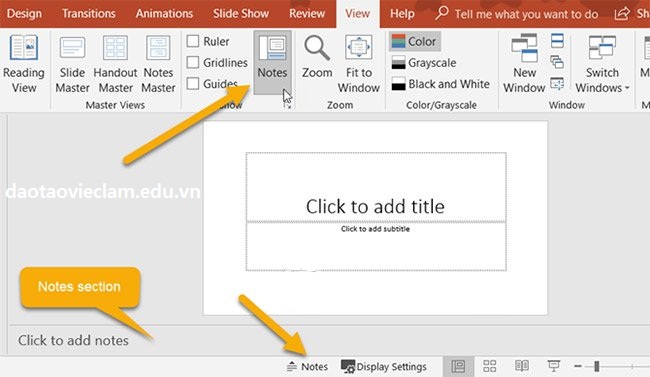Select Black and White view mode
Image resolution: width=650 pixels, height=377 pixels.
(441, 84)
